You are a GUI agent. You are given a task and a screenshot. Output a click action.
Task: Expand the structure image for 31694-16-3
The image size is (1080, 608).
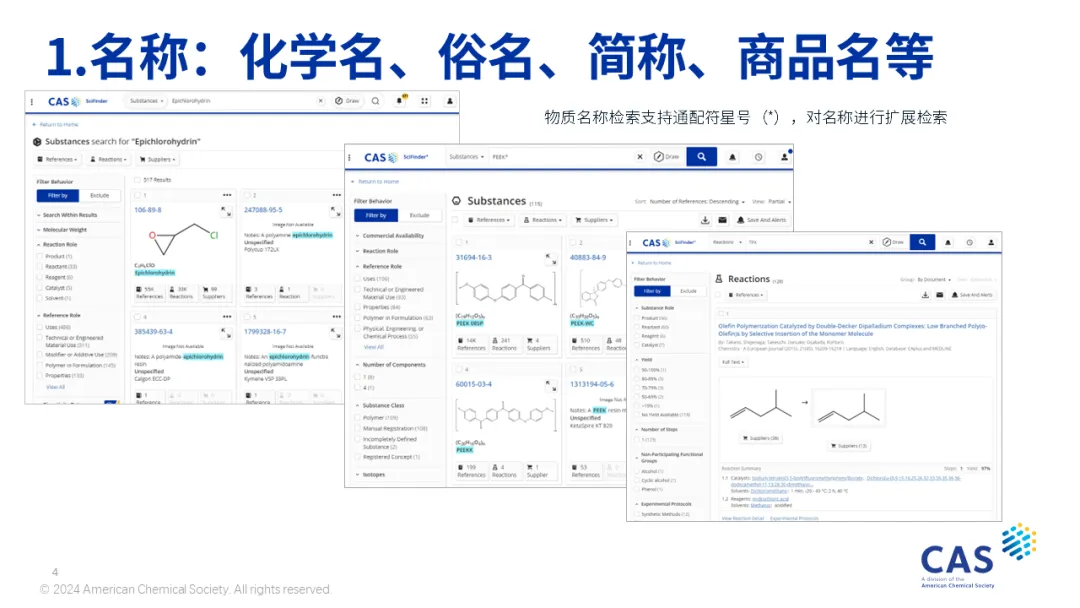551,260
